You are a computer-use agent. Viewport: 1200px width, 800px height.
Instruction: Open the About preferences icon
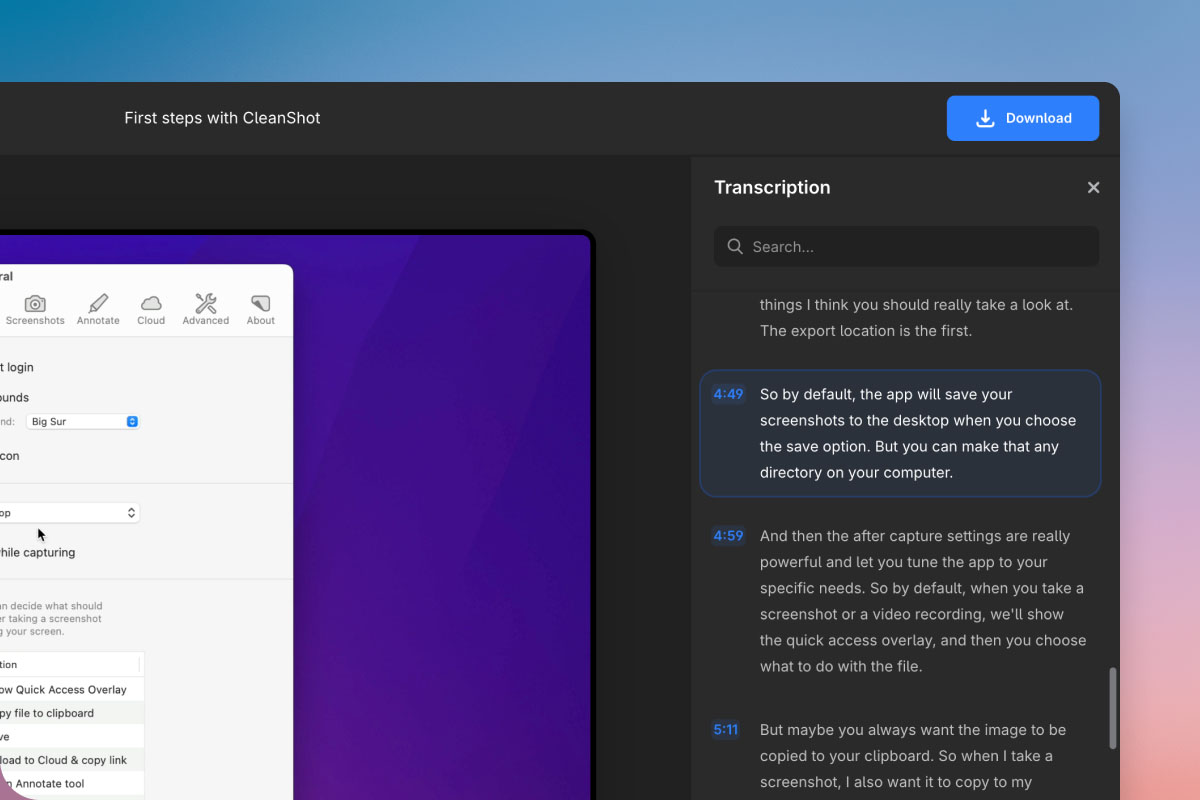point(260,304)
